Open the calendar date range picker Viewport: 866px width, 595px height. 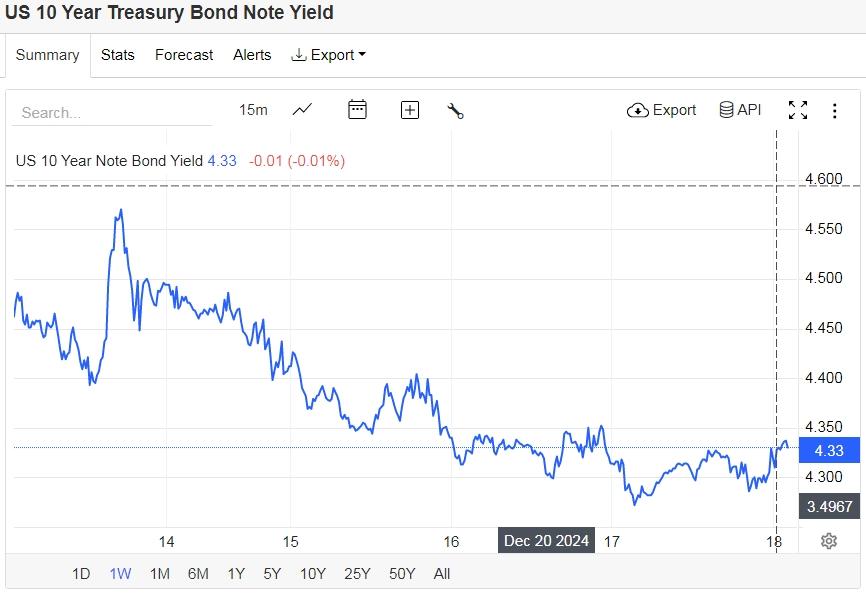[357, 110]
